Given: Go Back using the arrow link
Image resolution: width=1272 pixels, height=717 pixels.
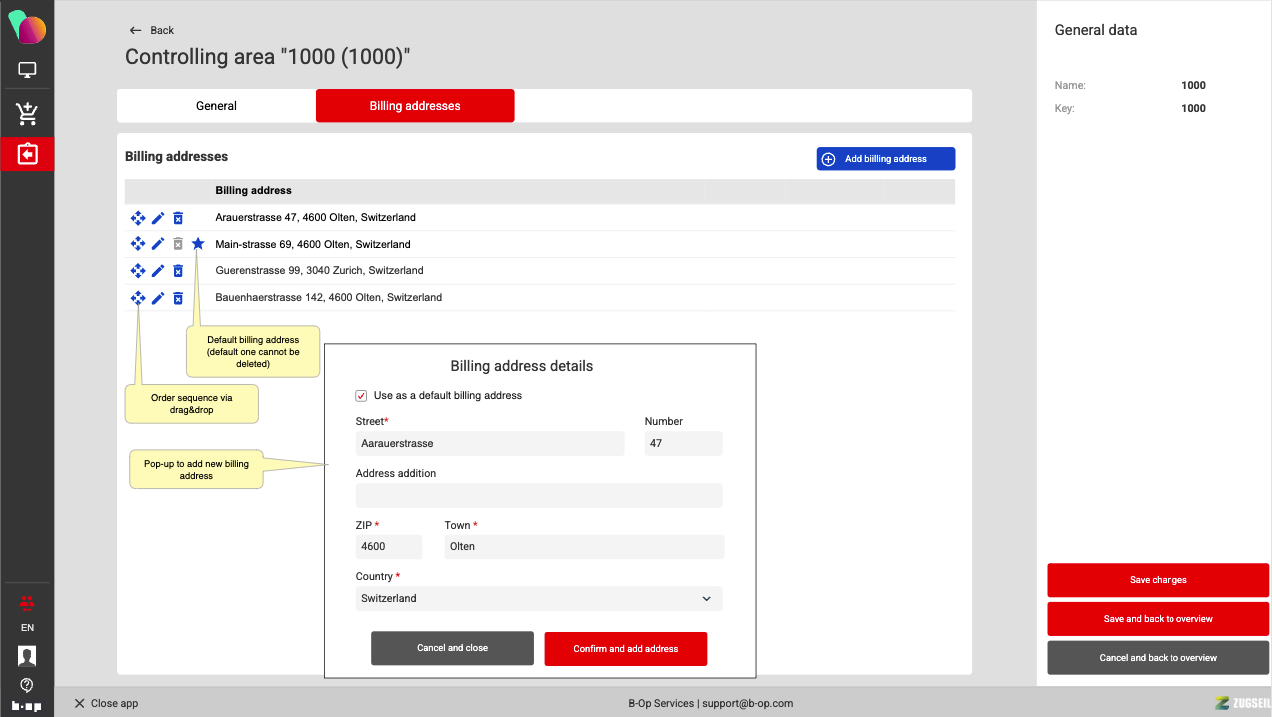Looking at the screenshot, I should click(x=152, y=30).
